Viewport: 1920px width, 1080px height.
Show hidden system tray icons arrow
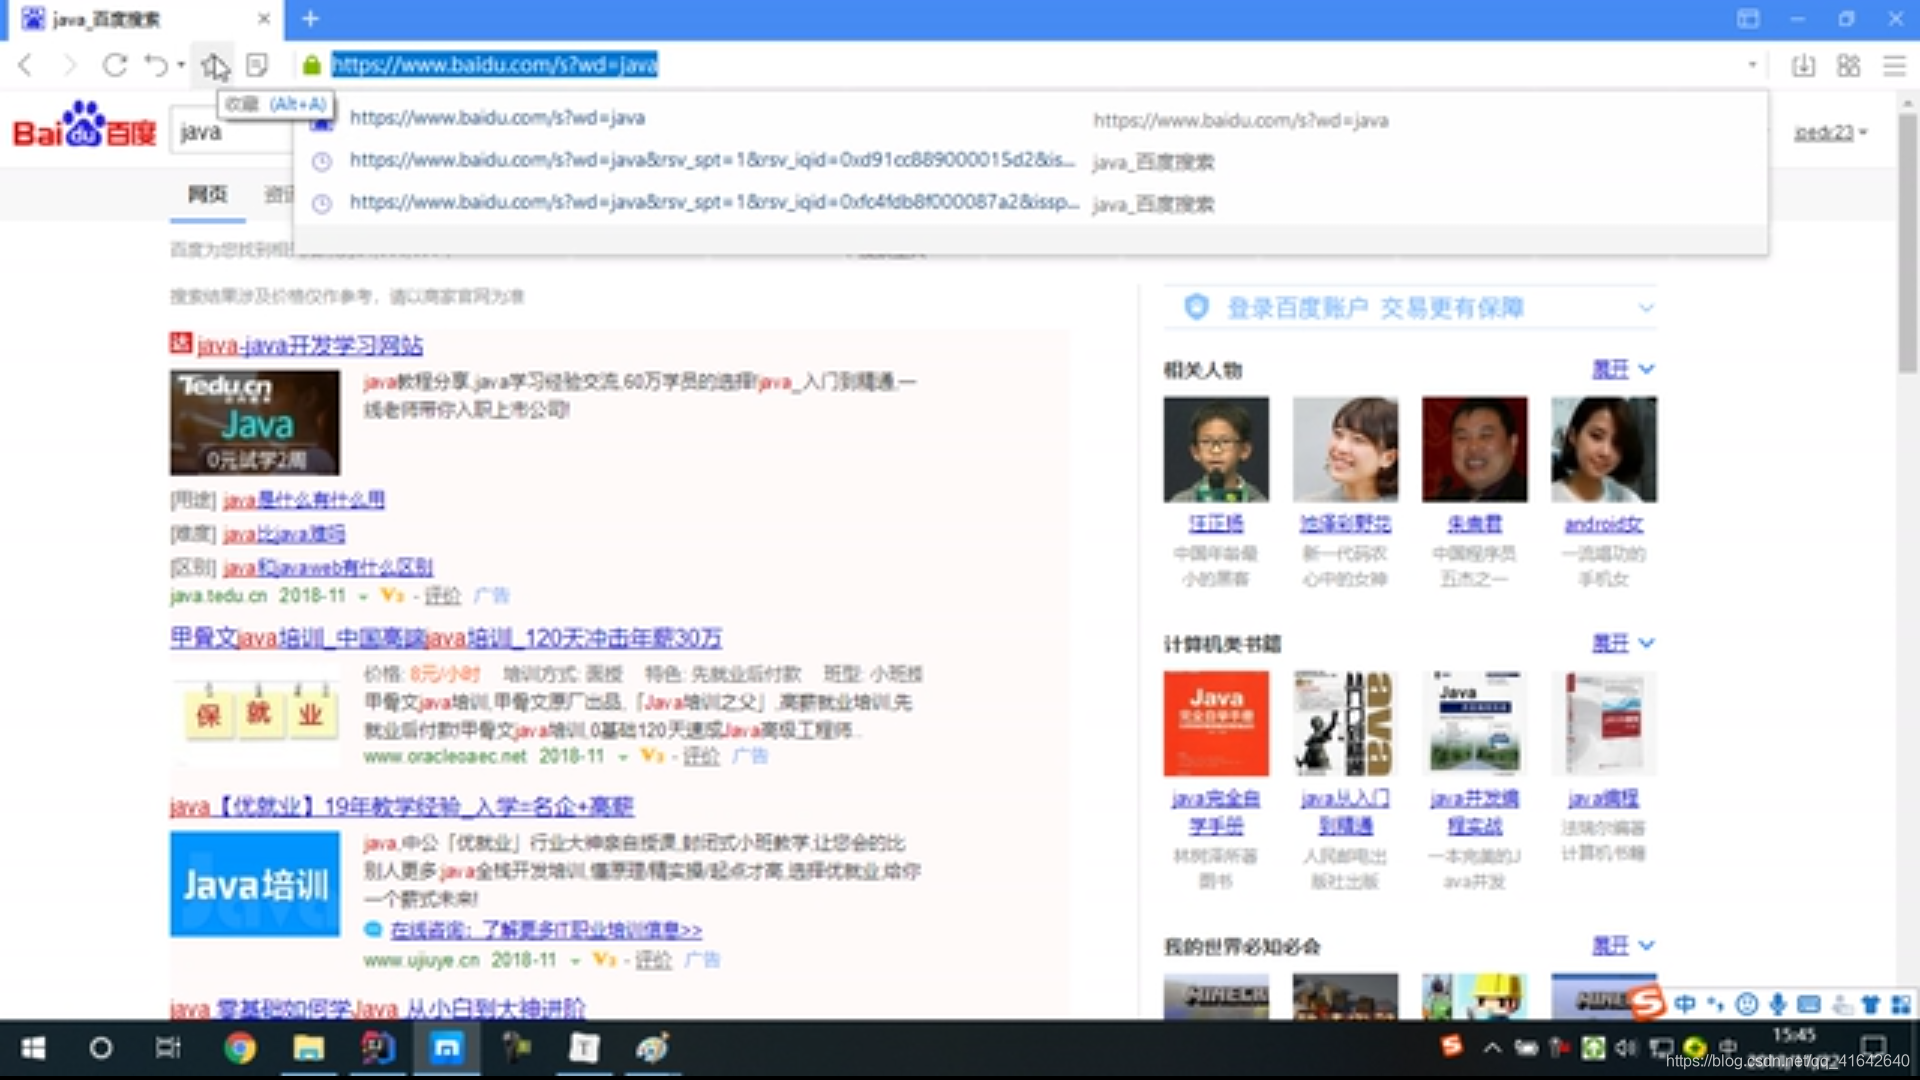pyautogui.click(x=1492, y=1048)
